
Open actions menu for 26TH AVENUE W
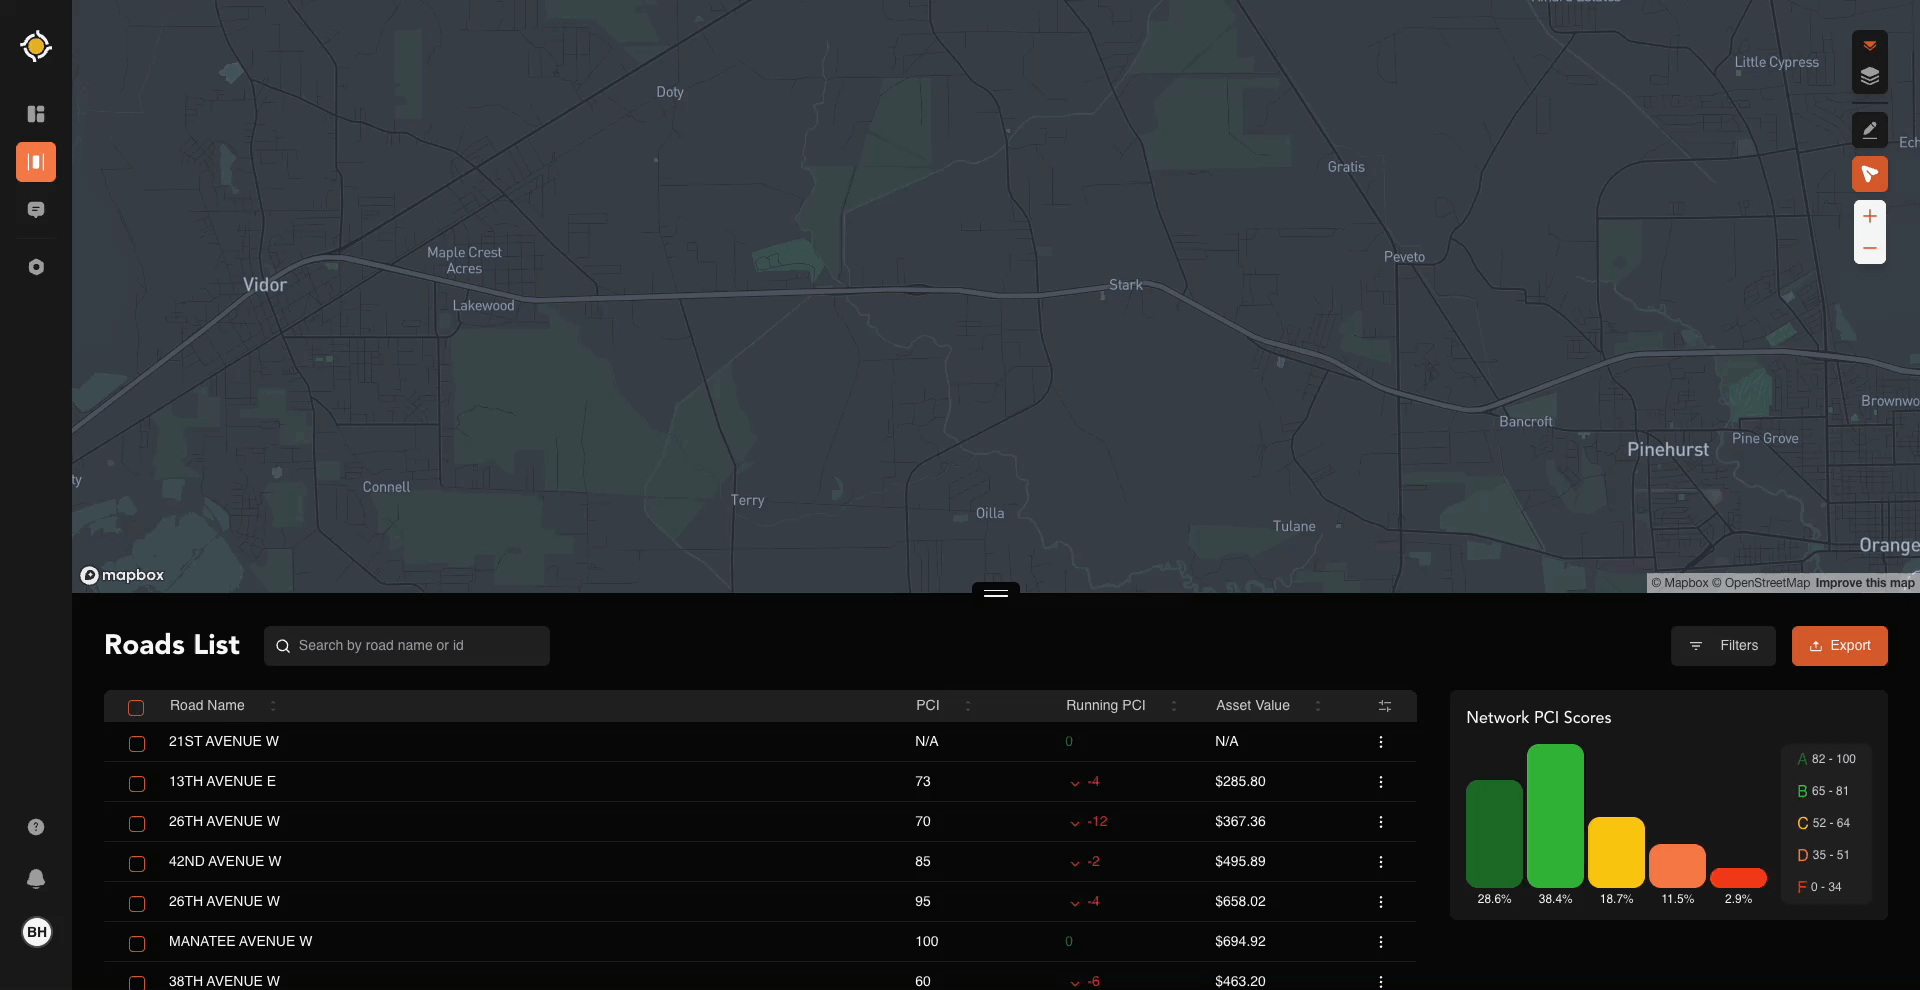pos(1380,821)
